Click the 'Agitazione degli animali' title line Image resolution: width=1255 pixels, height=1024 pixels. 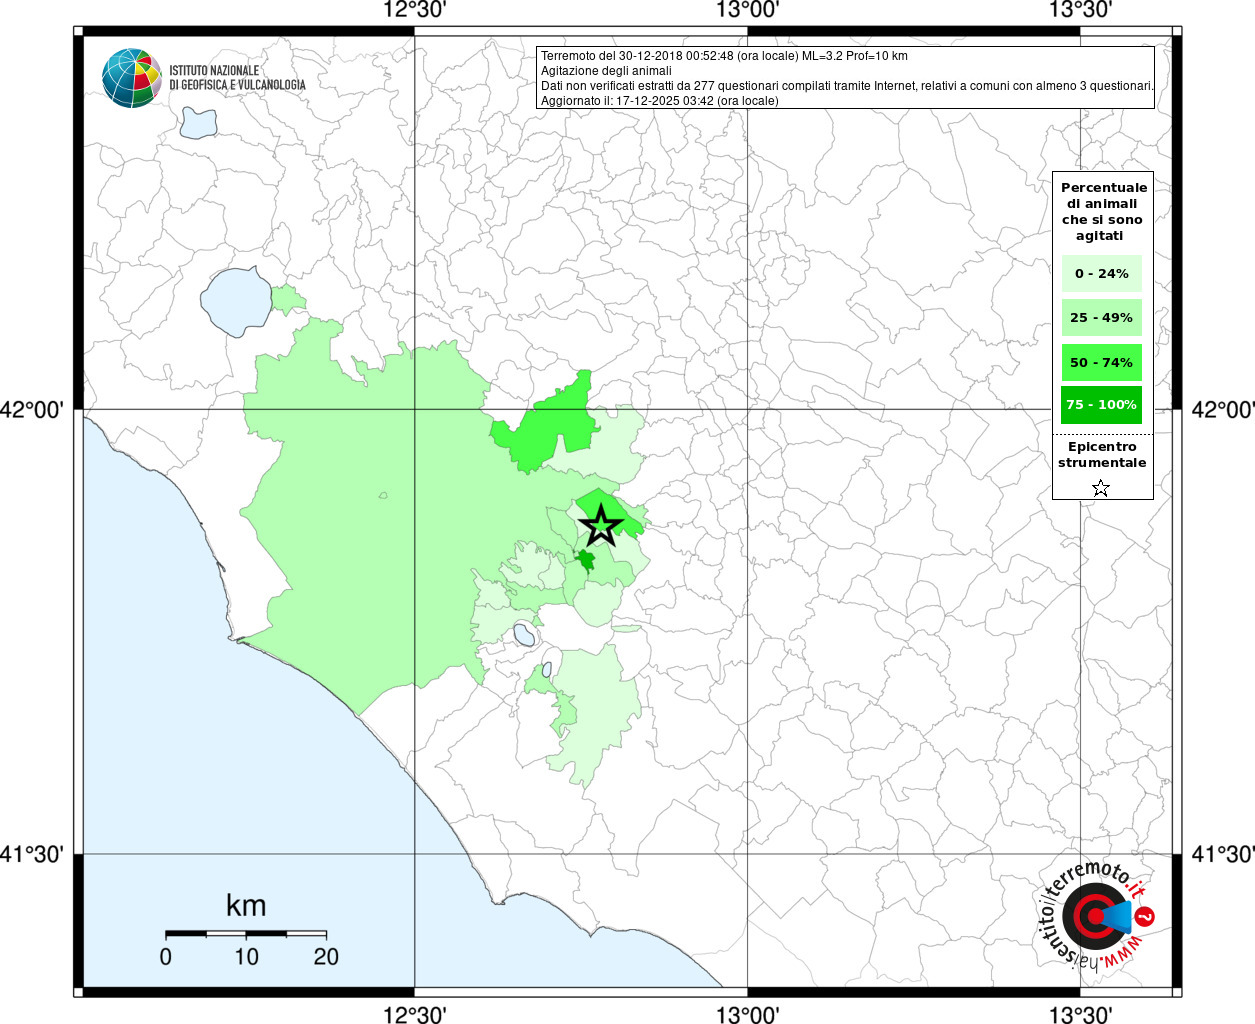point(607,71)
